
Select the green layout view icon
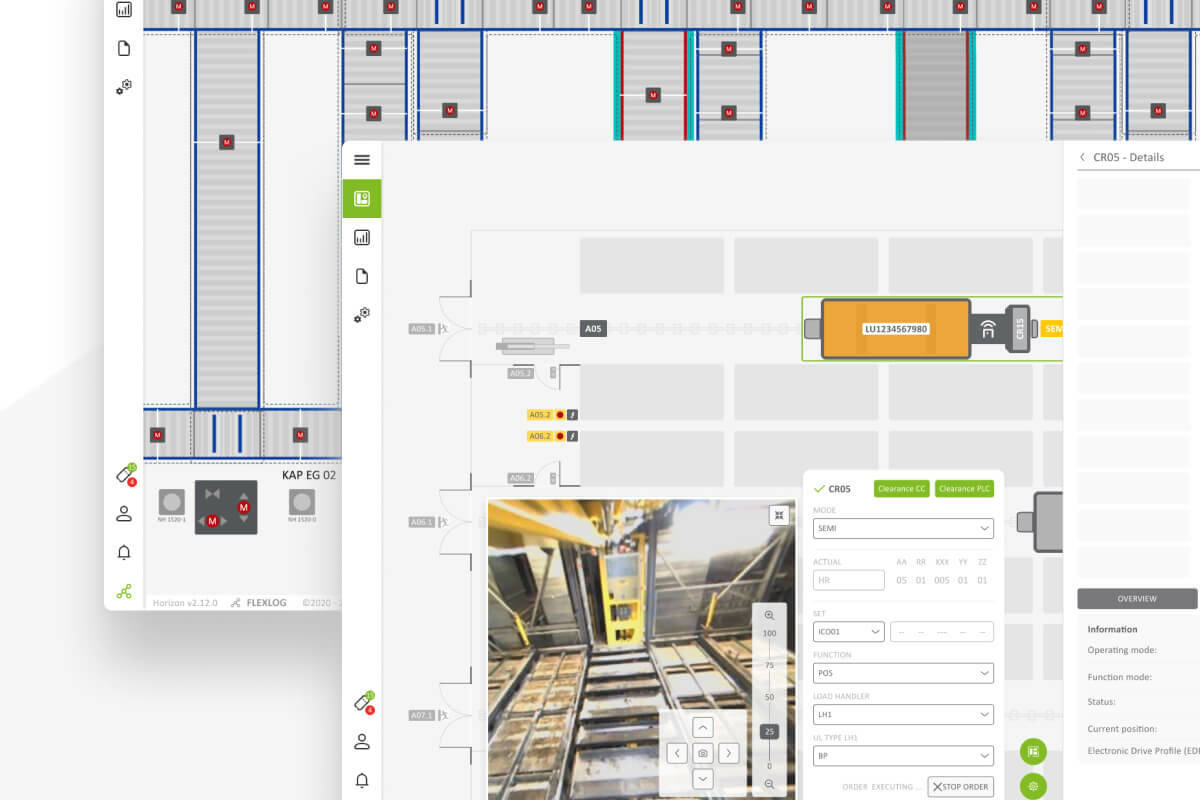point(362,198)
